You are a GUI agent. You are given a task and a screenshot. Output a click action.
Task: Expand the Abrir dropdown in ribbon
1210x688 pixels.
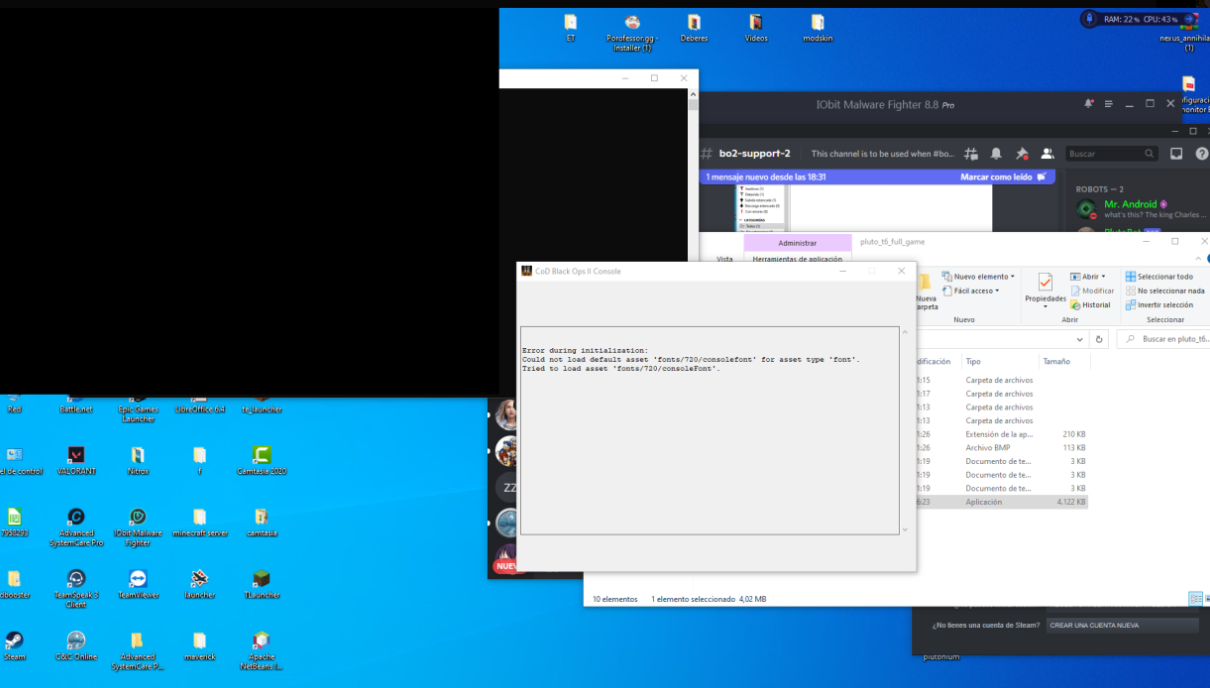1087,277
